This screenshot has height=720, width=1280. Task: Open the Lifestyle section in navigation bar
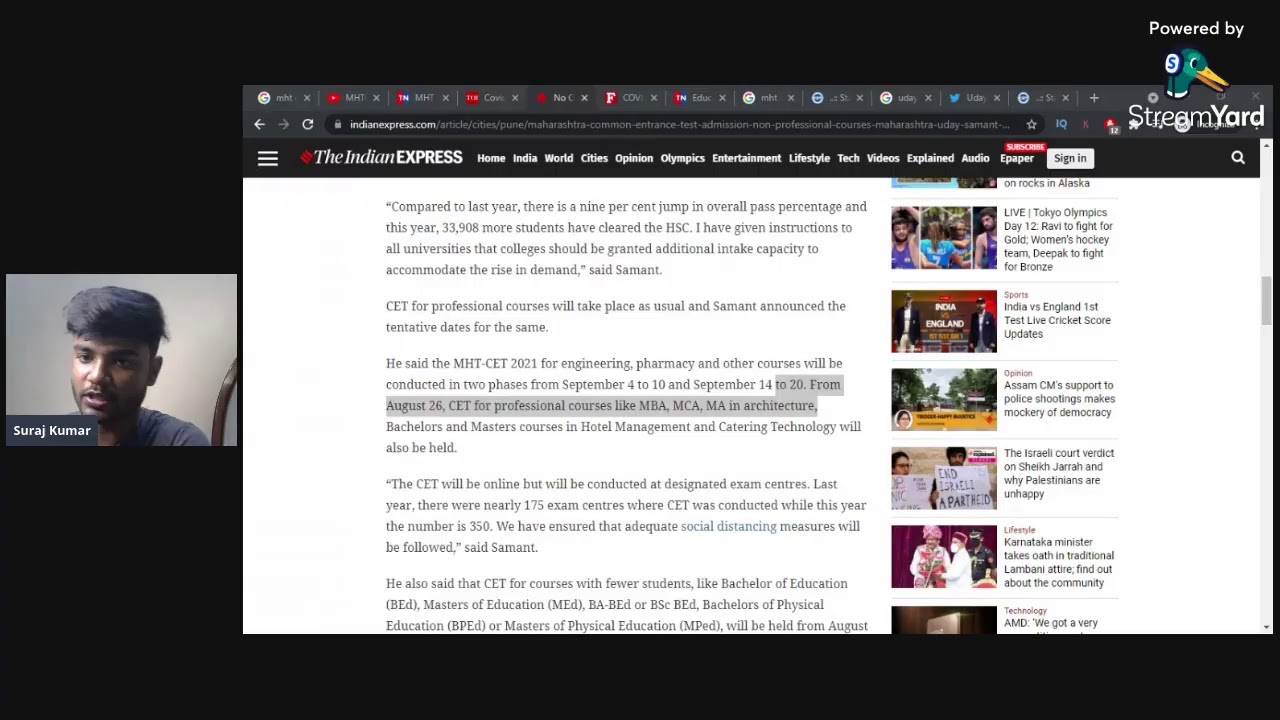click(x=809, y=158)
